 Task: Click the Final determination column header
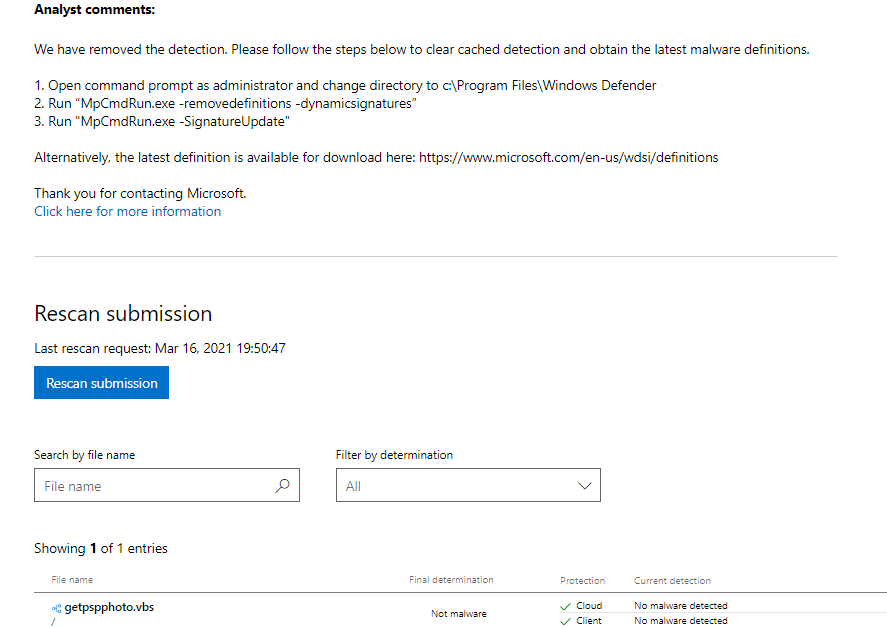pos(451,580)
